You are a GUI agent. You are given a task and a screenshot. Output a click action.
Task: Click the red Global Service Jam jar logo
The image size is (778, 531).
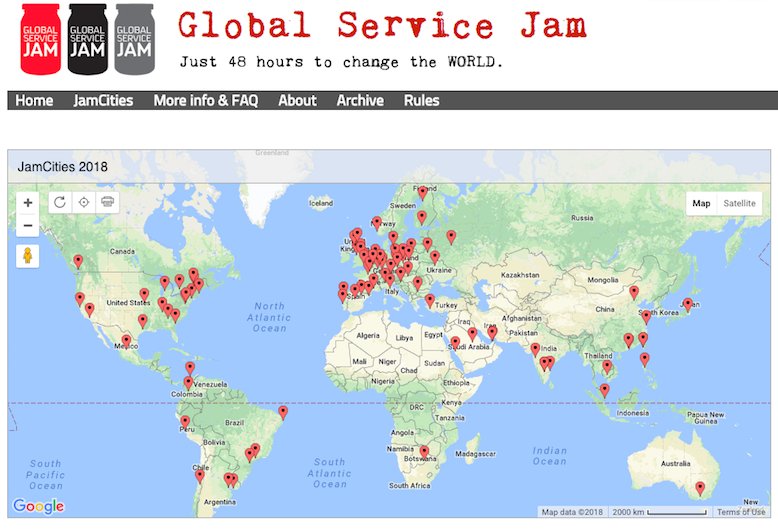tap(41, 39)
